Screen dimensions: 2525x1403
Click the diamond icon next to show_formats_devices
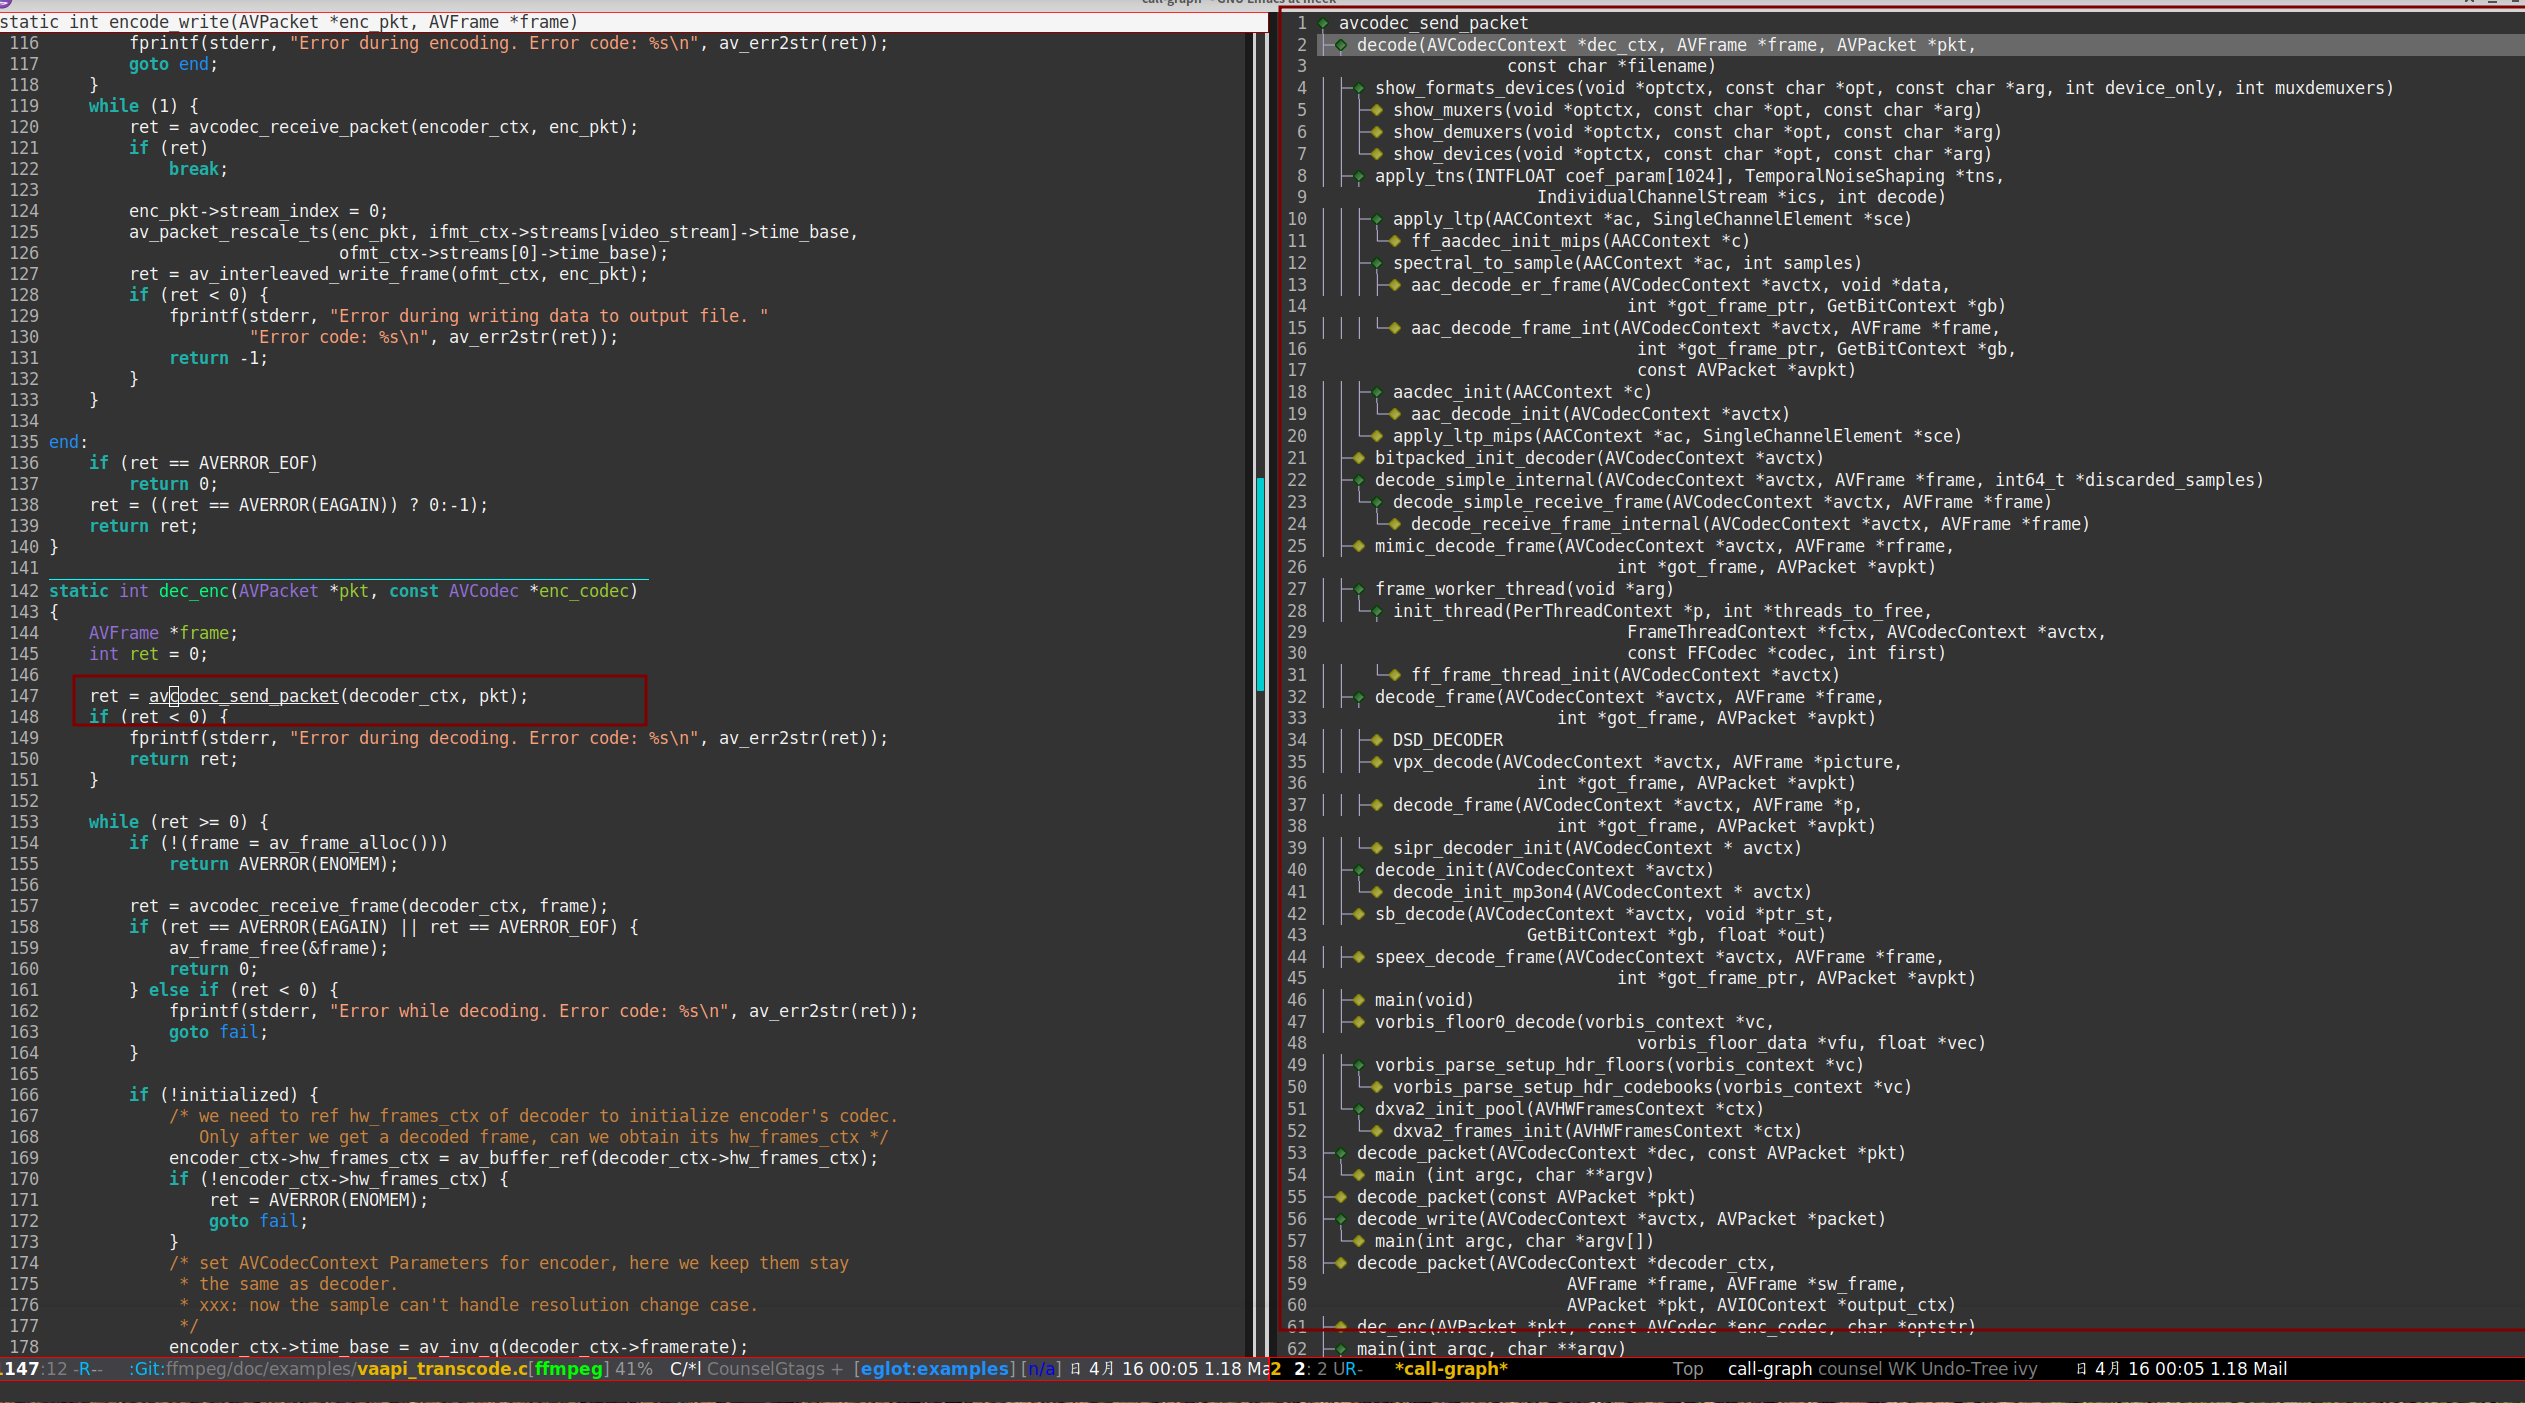(x=1358, y=88)
